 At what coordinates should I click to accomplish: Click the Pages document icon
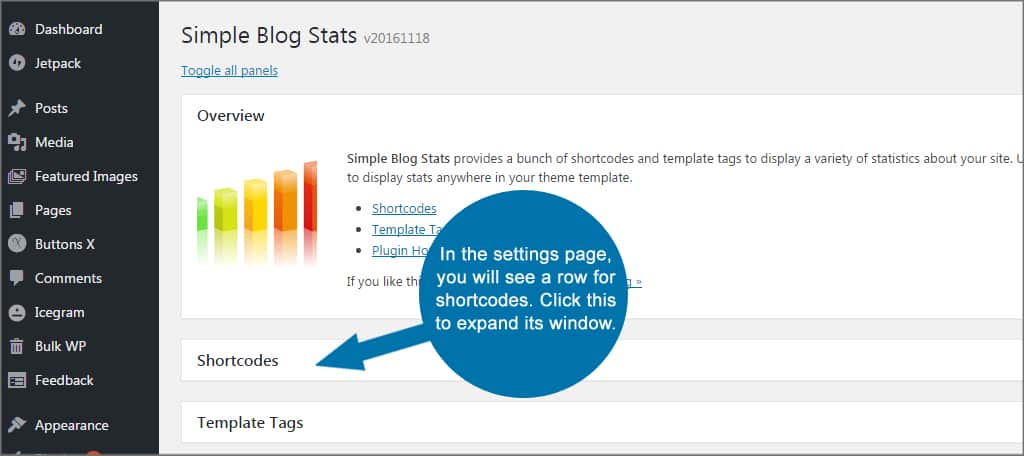point(16,210)
